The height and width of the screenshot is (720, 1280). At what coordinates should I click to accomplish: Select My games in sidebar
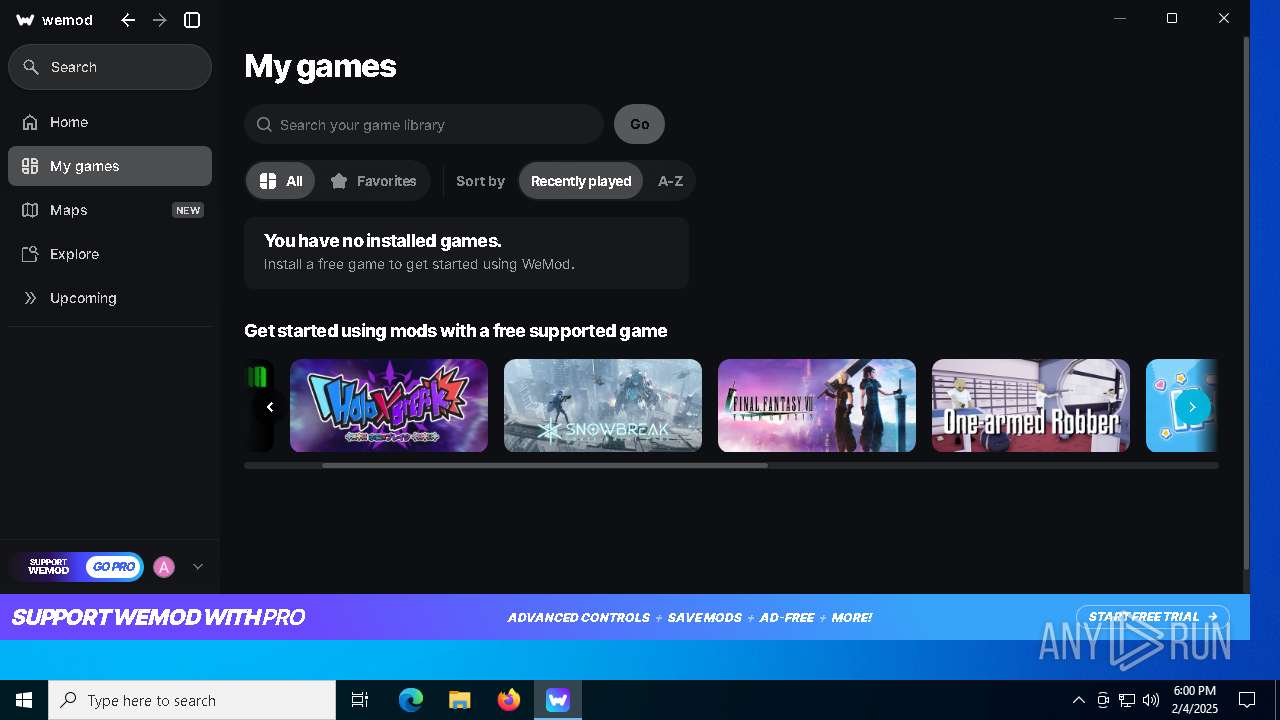click(x=110, y=166)
